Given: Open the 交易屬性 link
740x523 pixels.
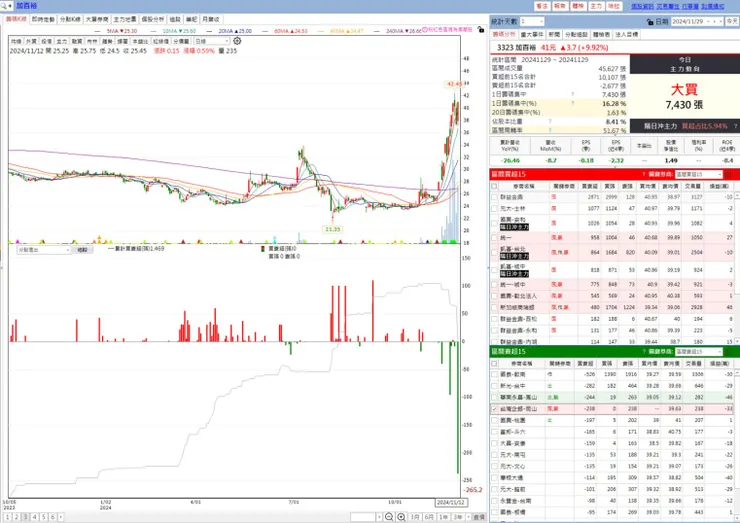Looking at the screenshot, I should tap(668, 6).
